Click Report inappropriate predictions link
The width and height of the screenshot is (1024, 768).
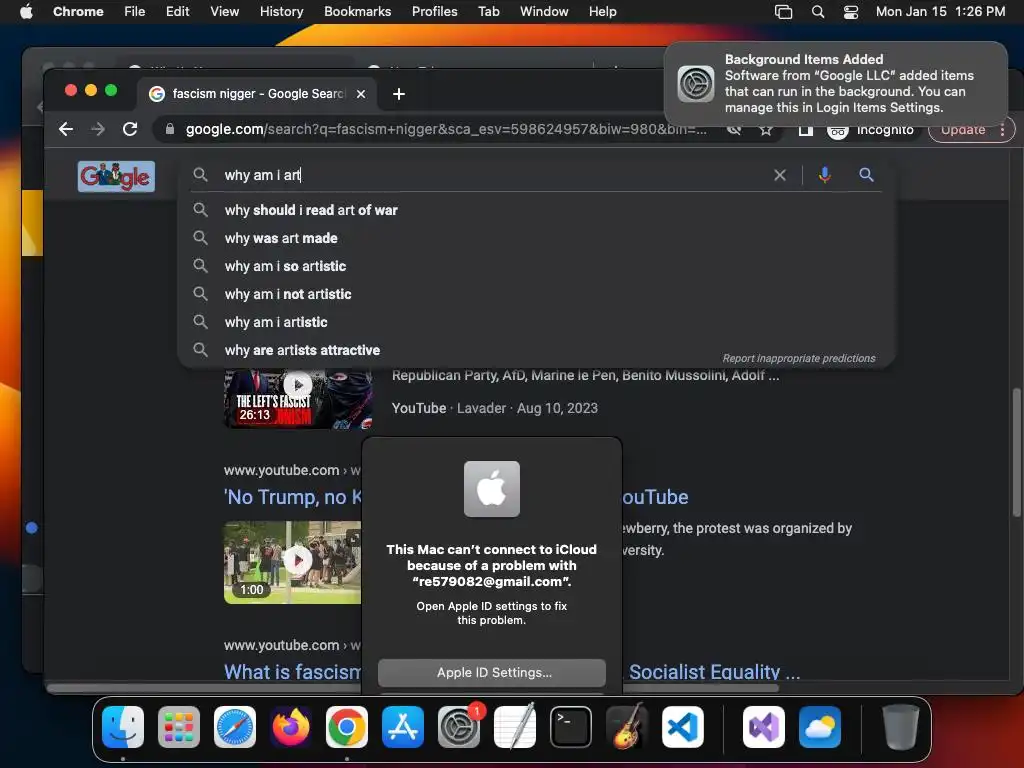pyautogui.click(x=799, y=359)
